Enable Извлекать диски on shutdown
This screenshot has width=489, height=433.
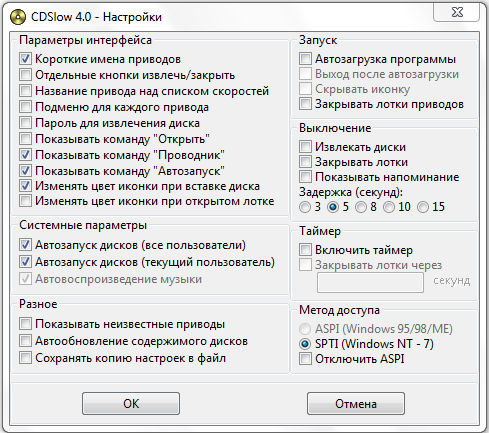pos(305,147)
